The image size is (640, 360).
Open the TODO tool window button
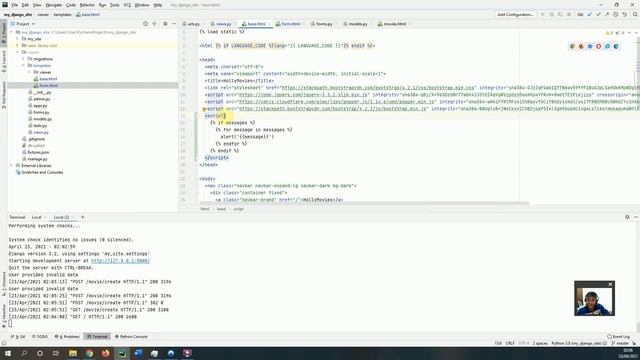tap(40, 337)
